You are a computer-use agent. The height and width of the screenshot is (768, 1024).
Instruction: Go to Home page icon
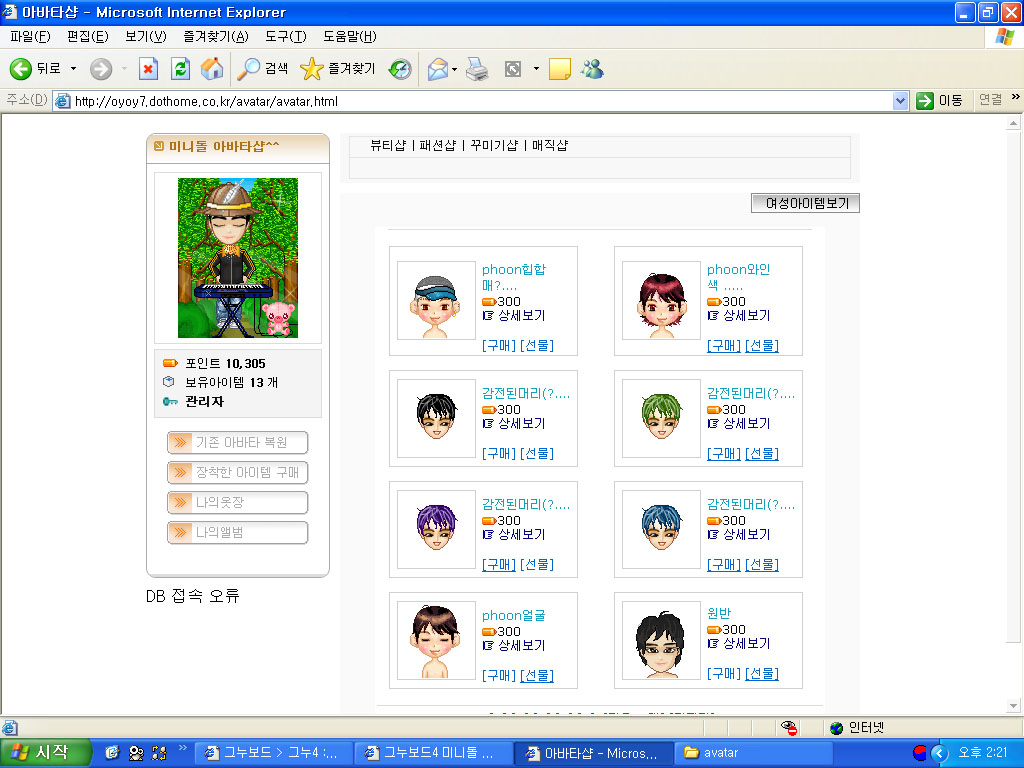211,69
